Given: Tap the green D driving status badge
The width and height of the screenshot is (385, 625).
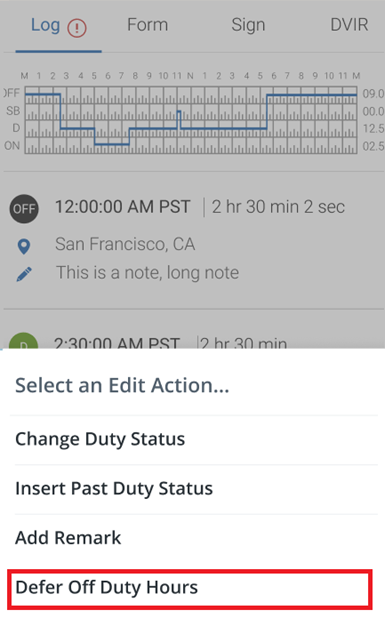Looking at the screenshot, I should pyautogui.click(x=24, y=341).
